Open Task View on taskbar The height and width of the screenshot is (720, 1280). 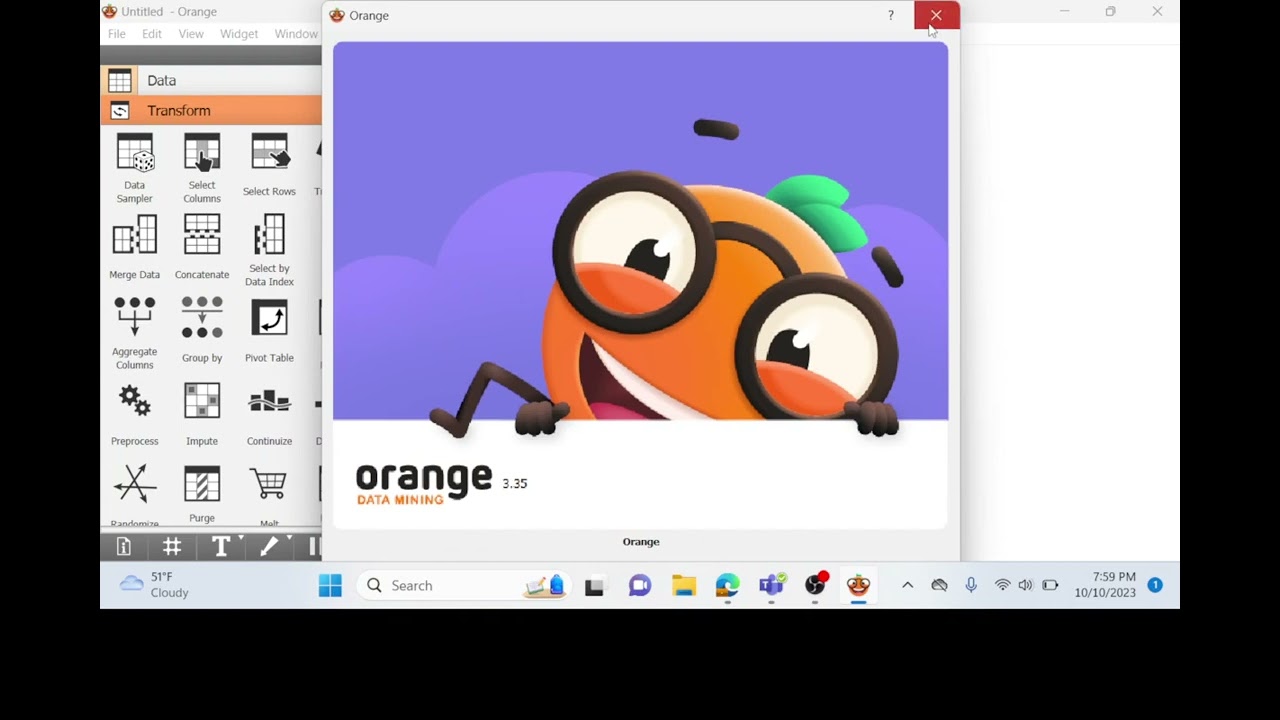point(595,586)
